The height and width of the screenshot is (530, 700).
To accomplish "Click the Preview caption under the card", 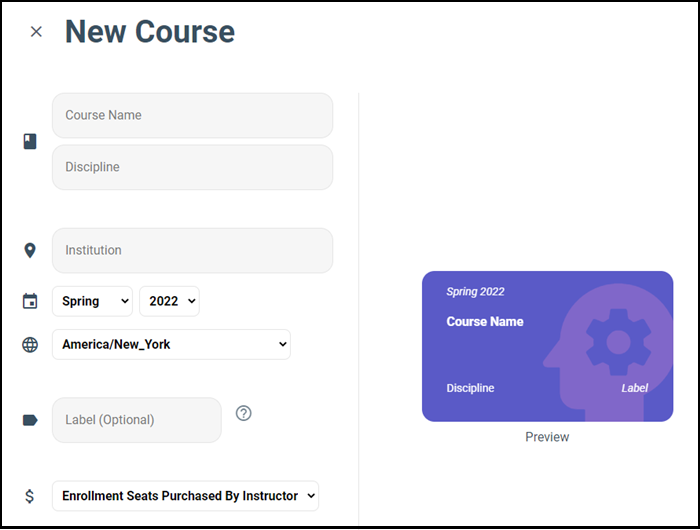I will (x=547, y=437).
